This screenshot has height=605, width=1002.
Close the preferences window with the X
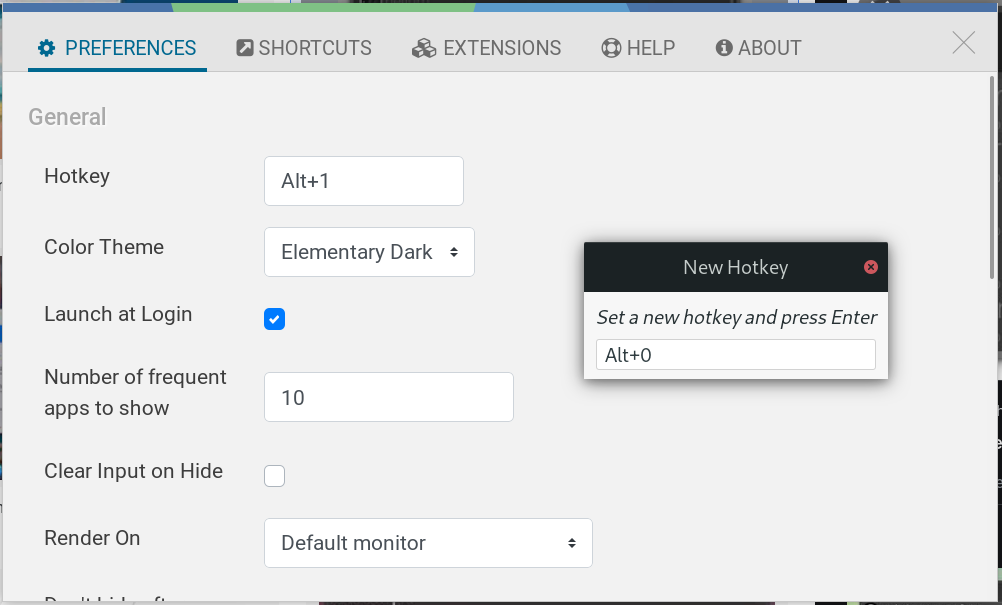coord(962,42)
